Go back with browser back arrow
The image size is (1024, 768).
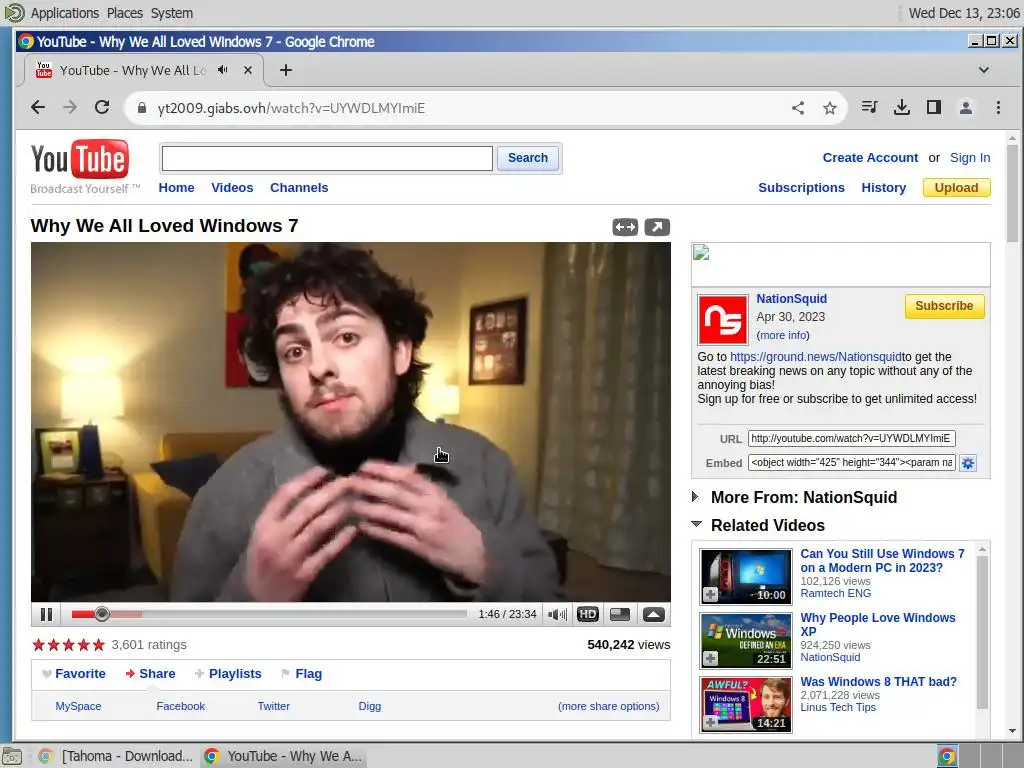pyautogui.click(x=38, y=108)
